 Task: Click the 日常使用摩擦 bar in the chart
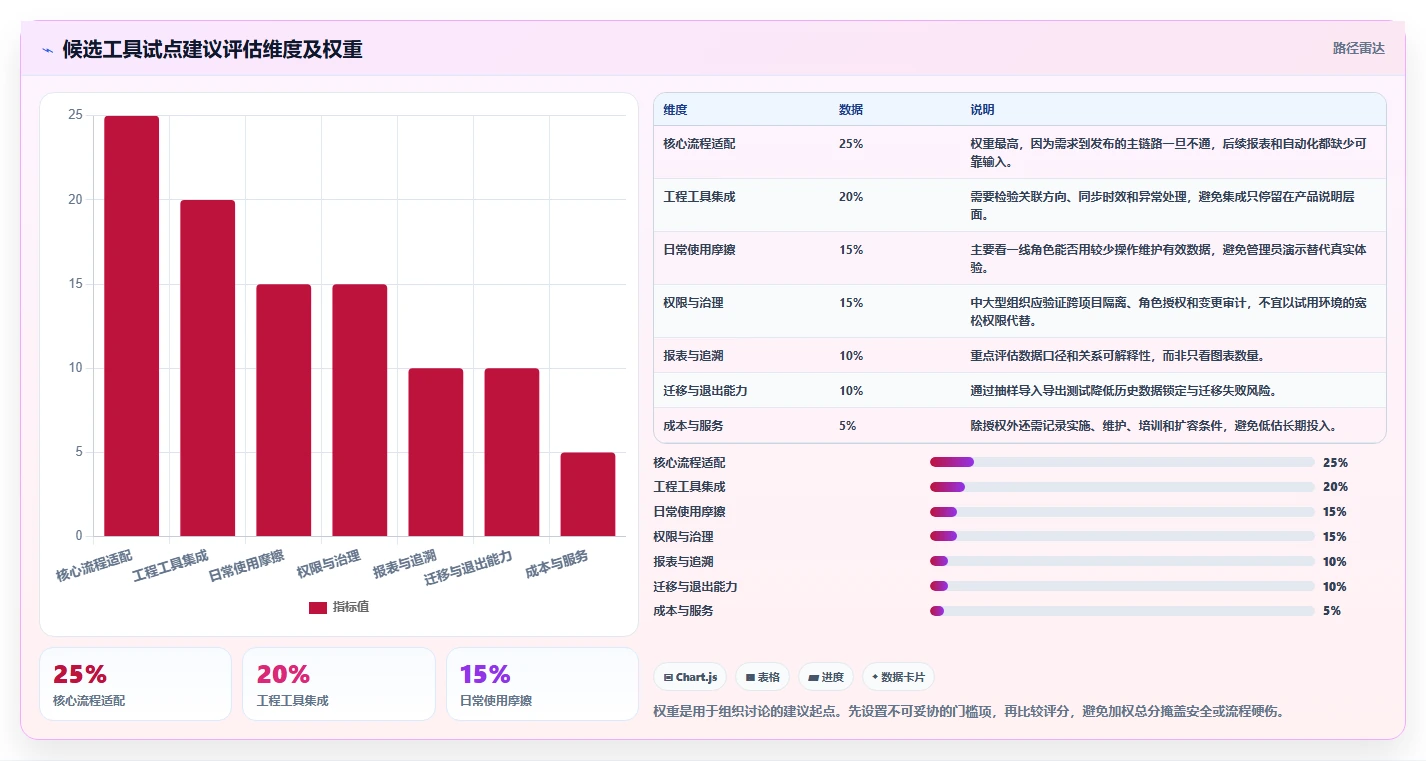[x=284, y=410]
